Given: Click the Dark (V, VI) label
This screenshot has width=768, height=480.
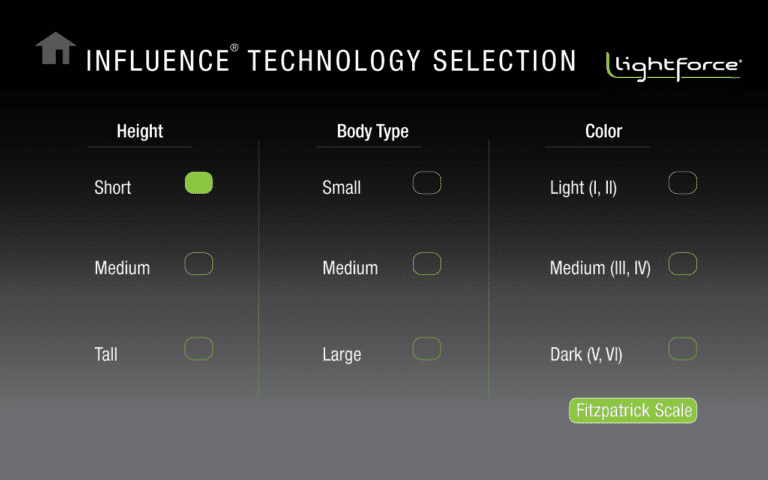Looking at the screenshot, I should coord(586,355).
